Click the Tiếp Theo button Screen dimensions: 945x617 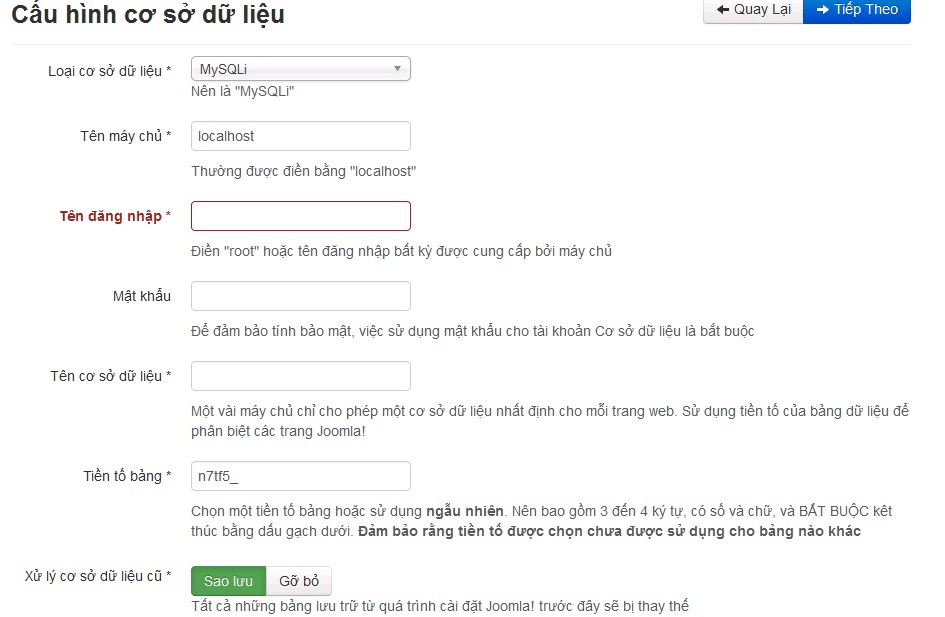[856, 11]
